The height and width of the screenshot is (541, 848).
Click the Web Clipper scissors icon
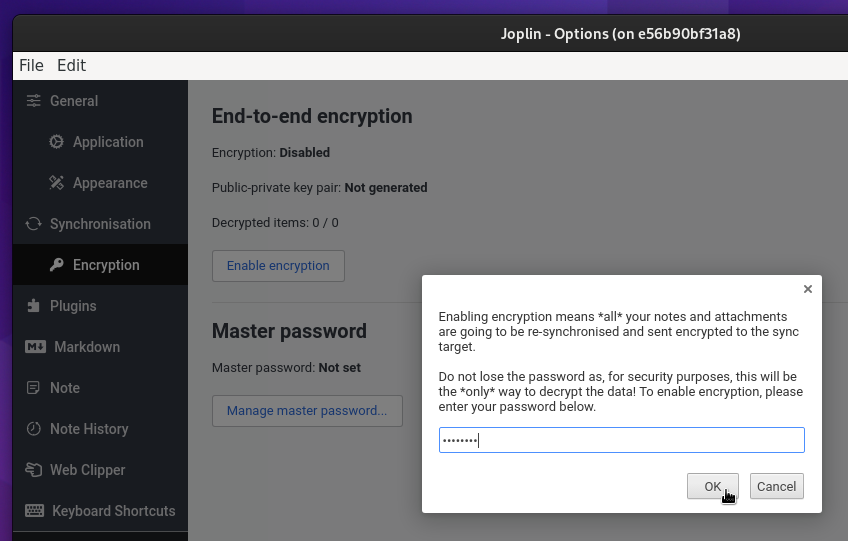(x=34, y=470)
